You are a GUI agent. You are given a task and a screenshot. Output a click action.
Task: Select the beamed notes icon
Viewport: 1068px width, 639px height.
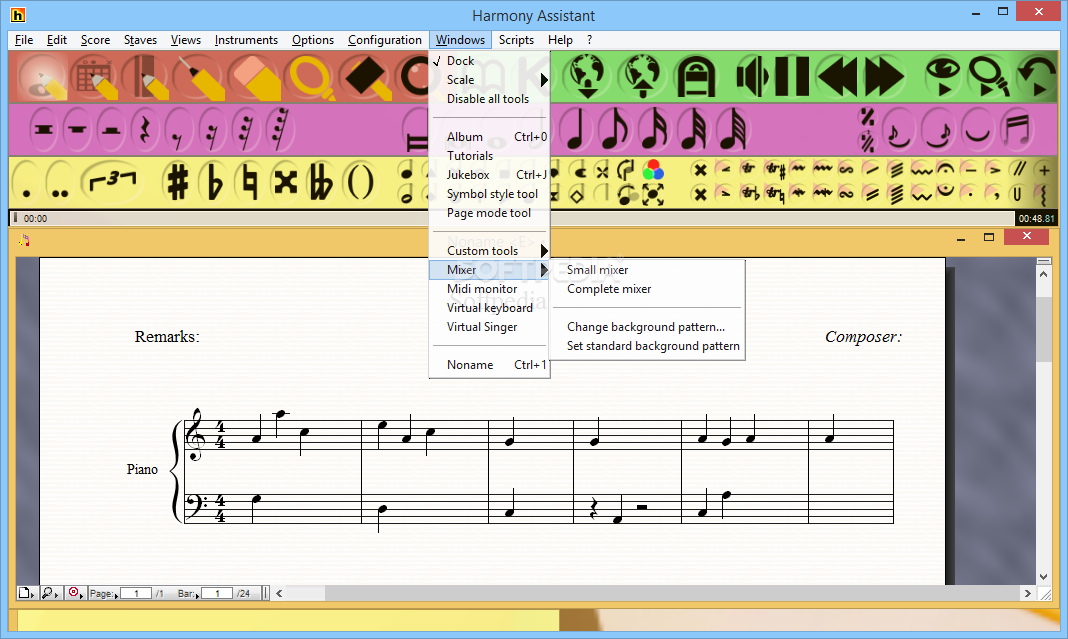point(1018,129)
